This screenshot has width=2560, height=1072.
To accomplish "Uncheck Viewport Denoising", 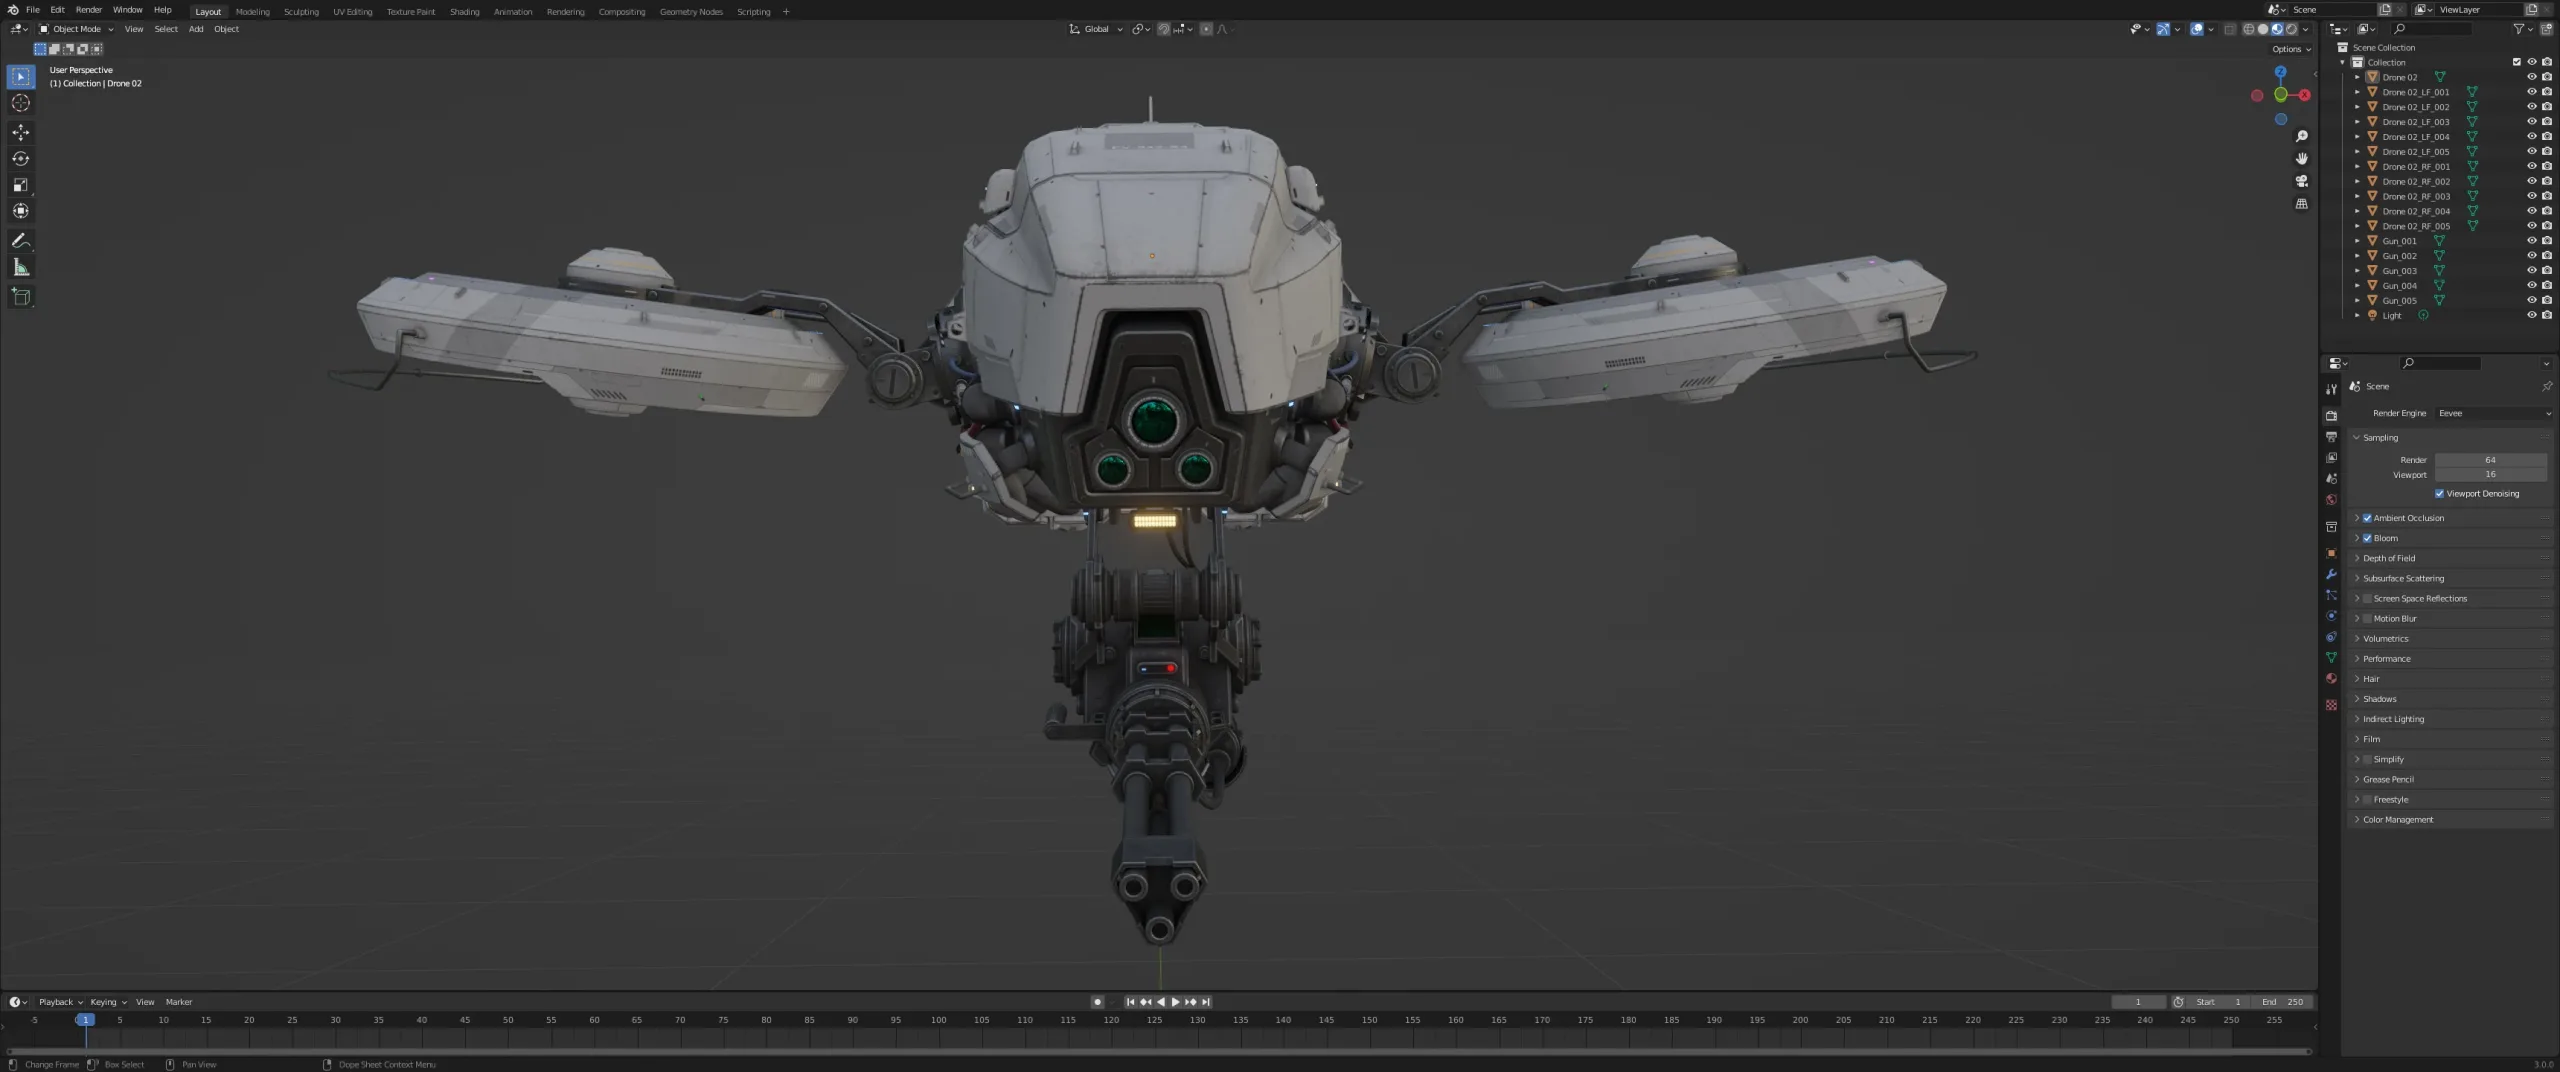I will pyautogui.click(x=2439, y=493).
